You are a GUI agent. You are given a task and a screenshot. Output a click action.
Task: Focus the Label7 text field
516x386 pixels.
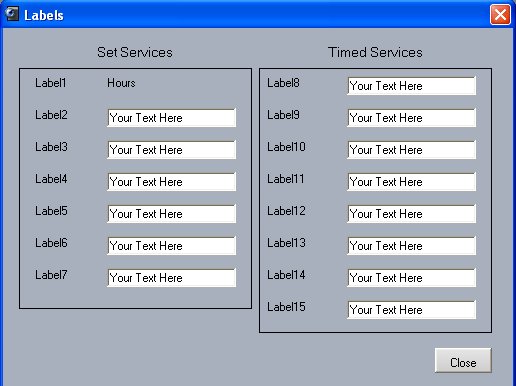tap(172, 278)
